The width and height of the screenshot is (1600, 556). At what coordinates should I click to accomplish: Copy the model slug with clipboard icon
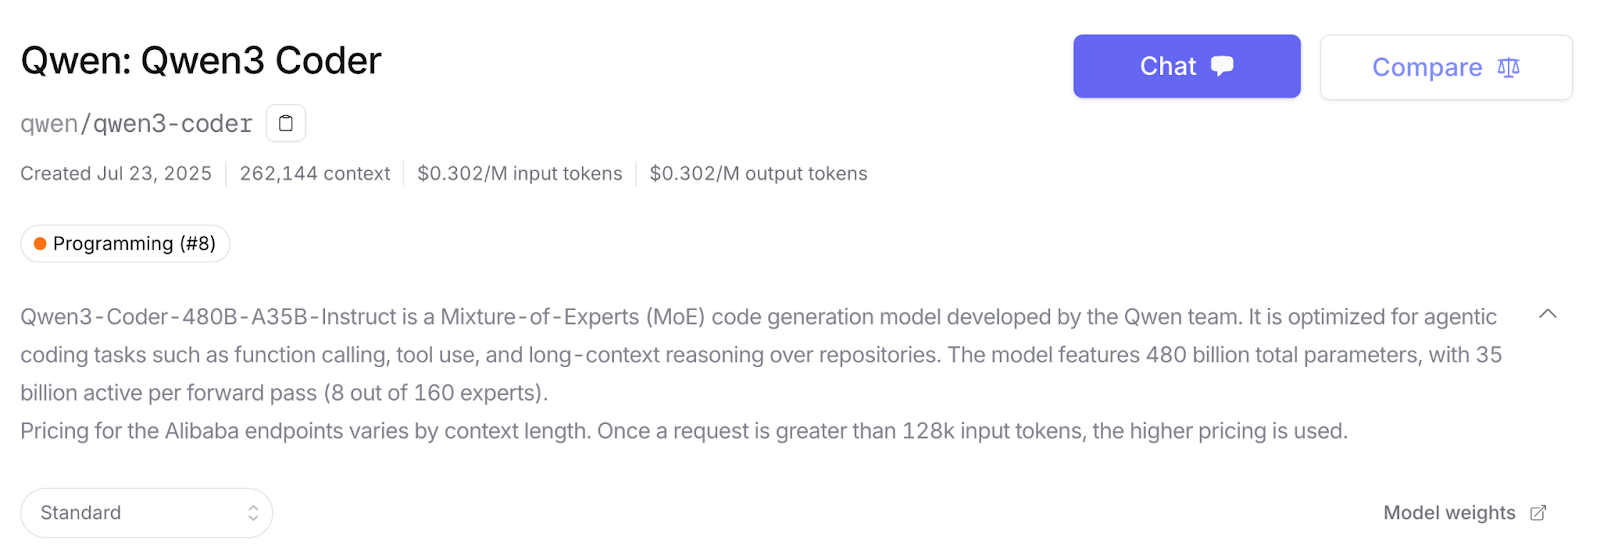click(x=286, y=123)
